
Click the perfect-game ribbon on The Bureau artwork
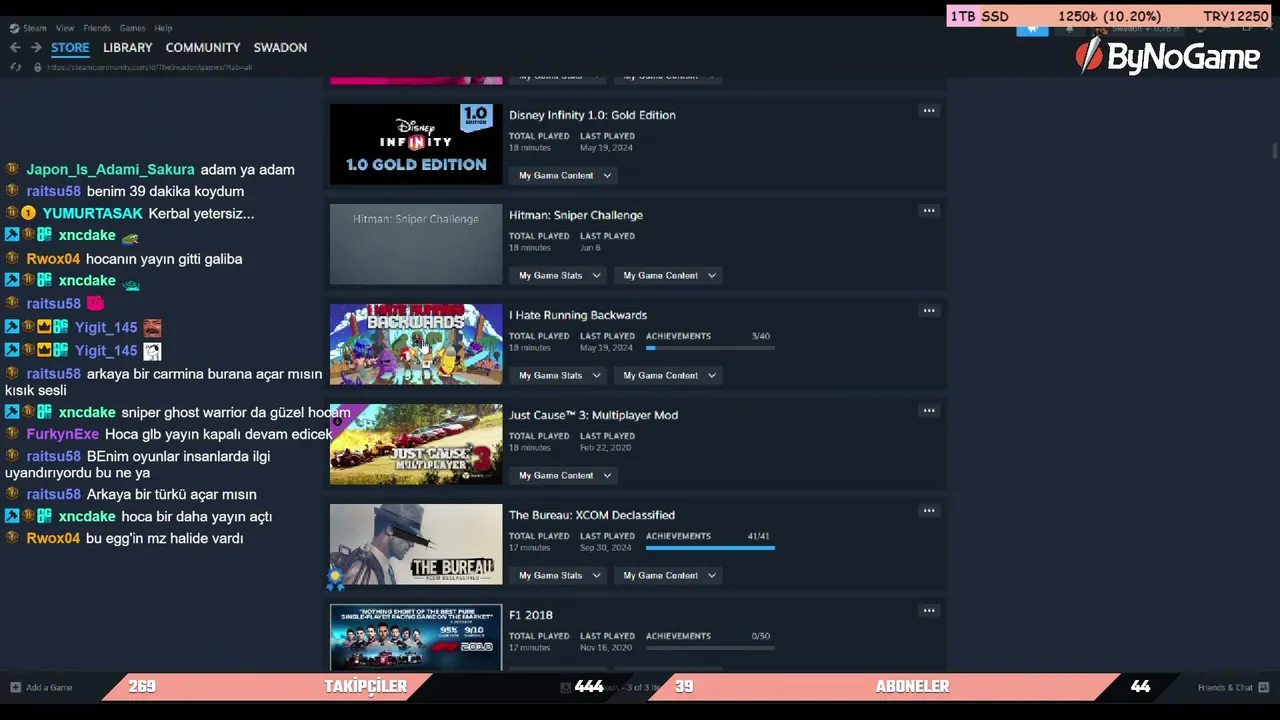336,579
